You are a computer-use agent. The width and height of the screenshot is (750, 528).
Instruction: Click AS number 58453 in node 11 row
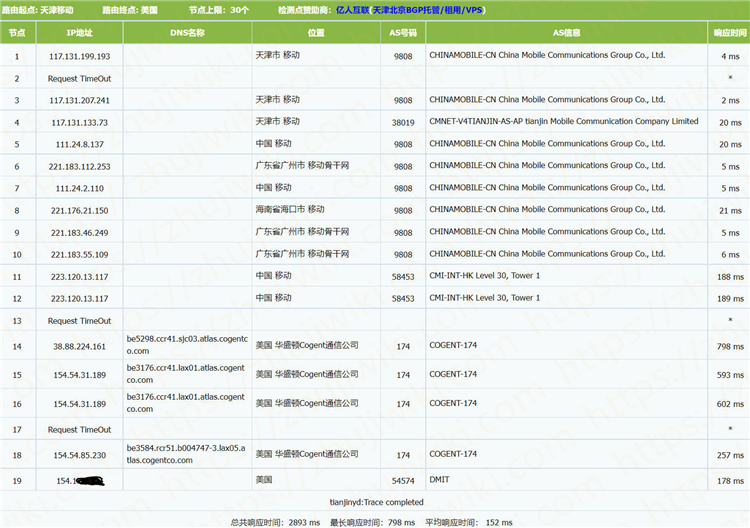403,277
